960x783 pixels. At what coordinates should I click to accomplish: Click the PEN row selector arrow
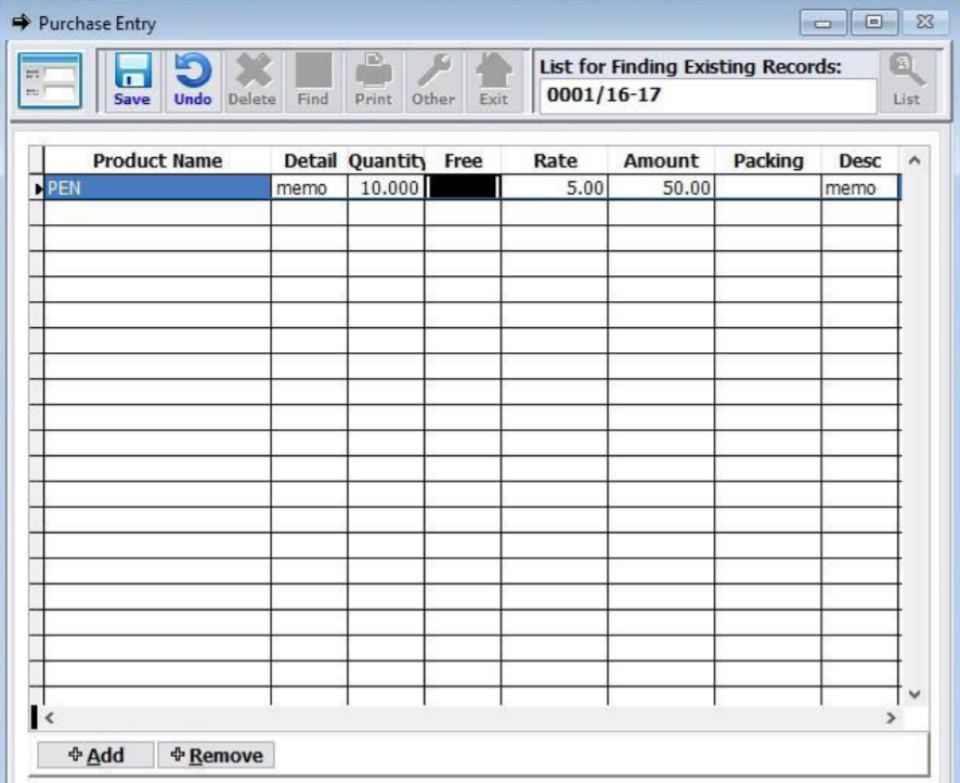coord(37,189)
